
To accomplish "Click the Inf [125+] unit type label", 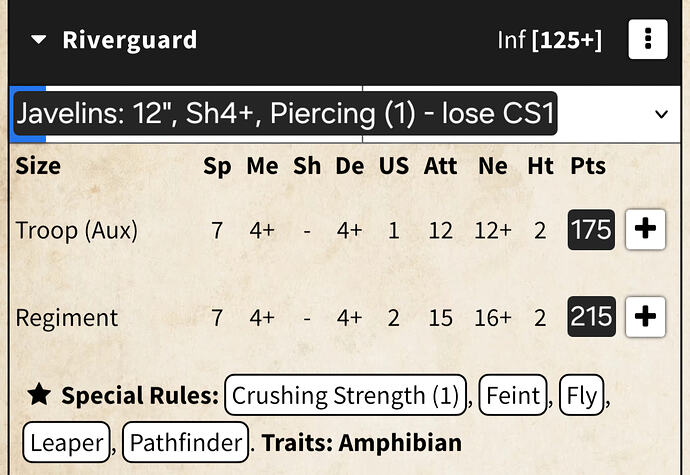I will coord(549,41).
